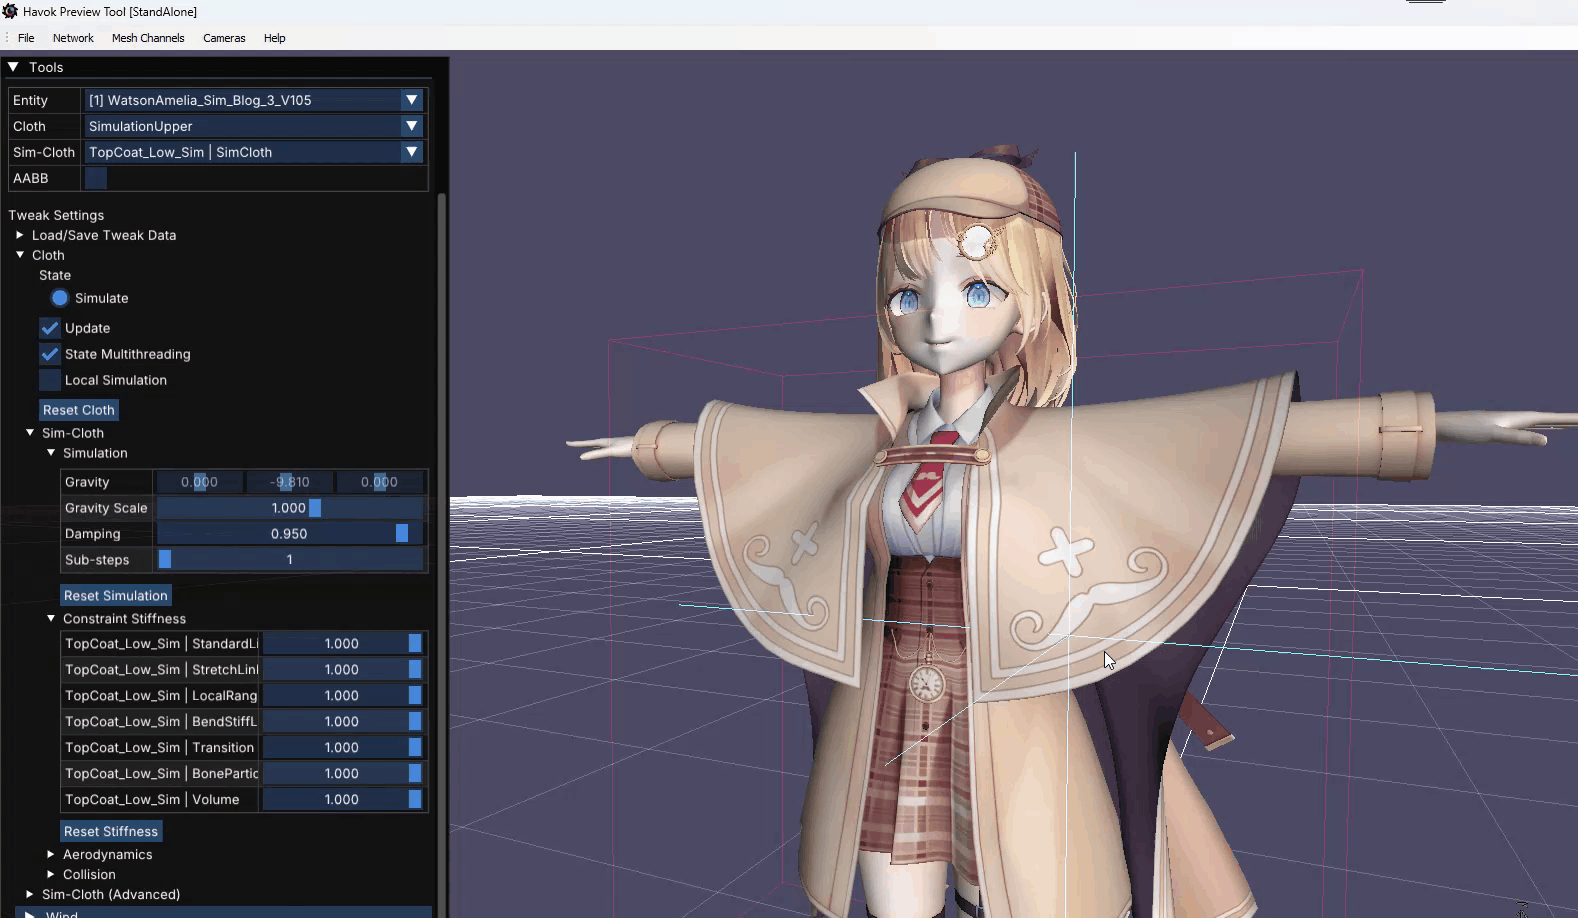Click the Damping slider
The width and height of the screenshot is (1578, 918).
(x=290, y=534)
